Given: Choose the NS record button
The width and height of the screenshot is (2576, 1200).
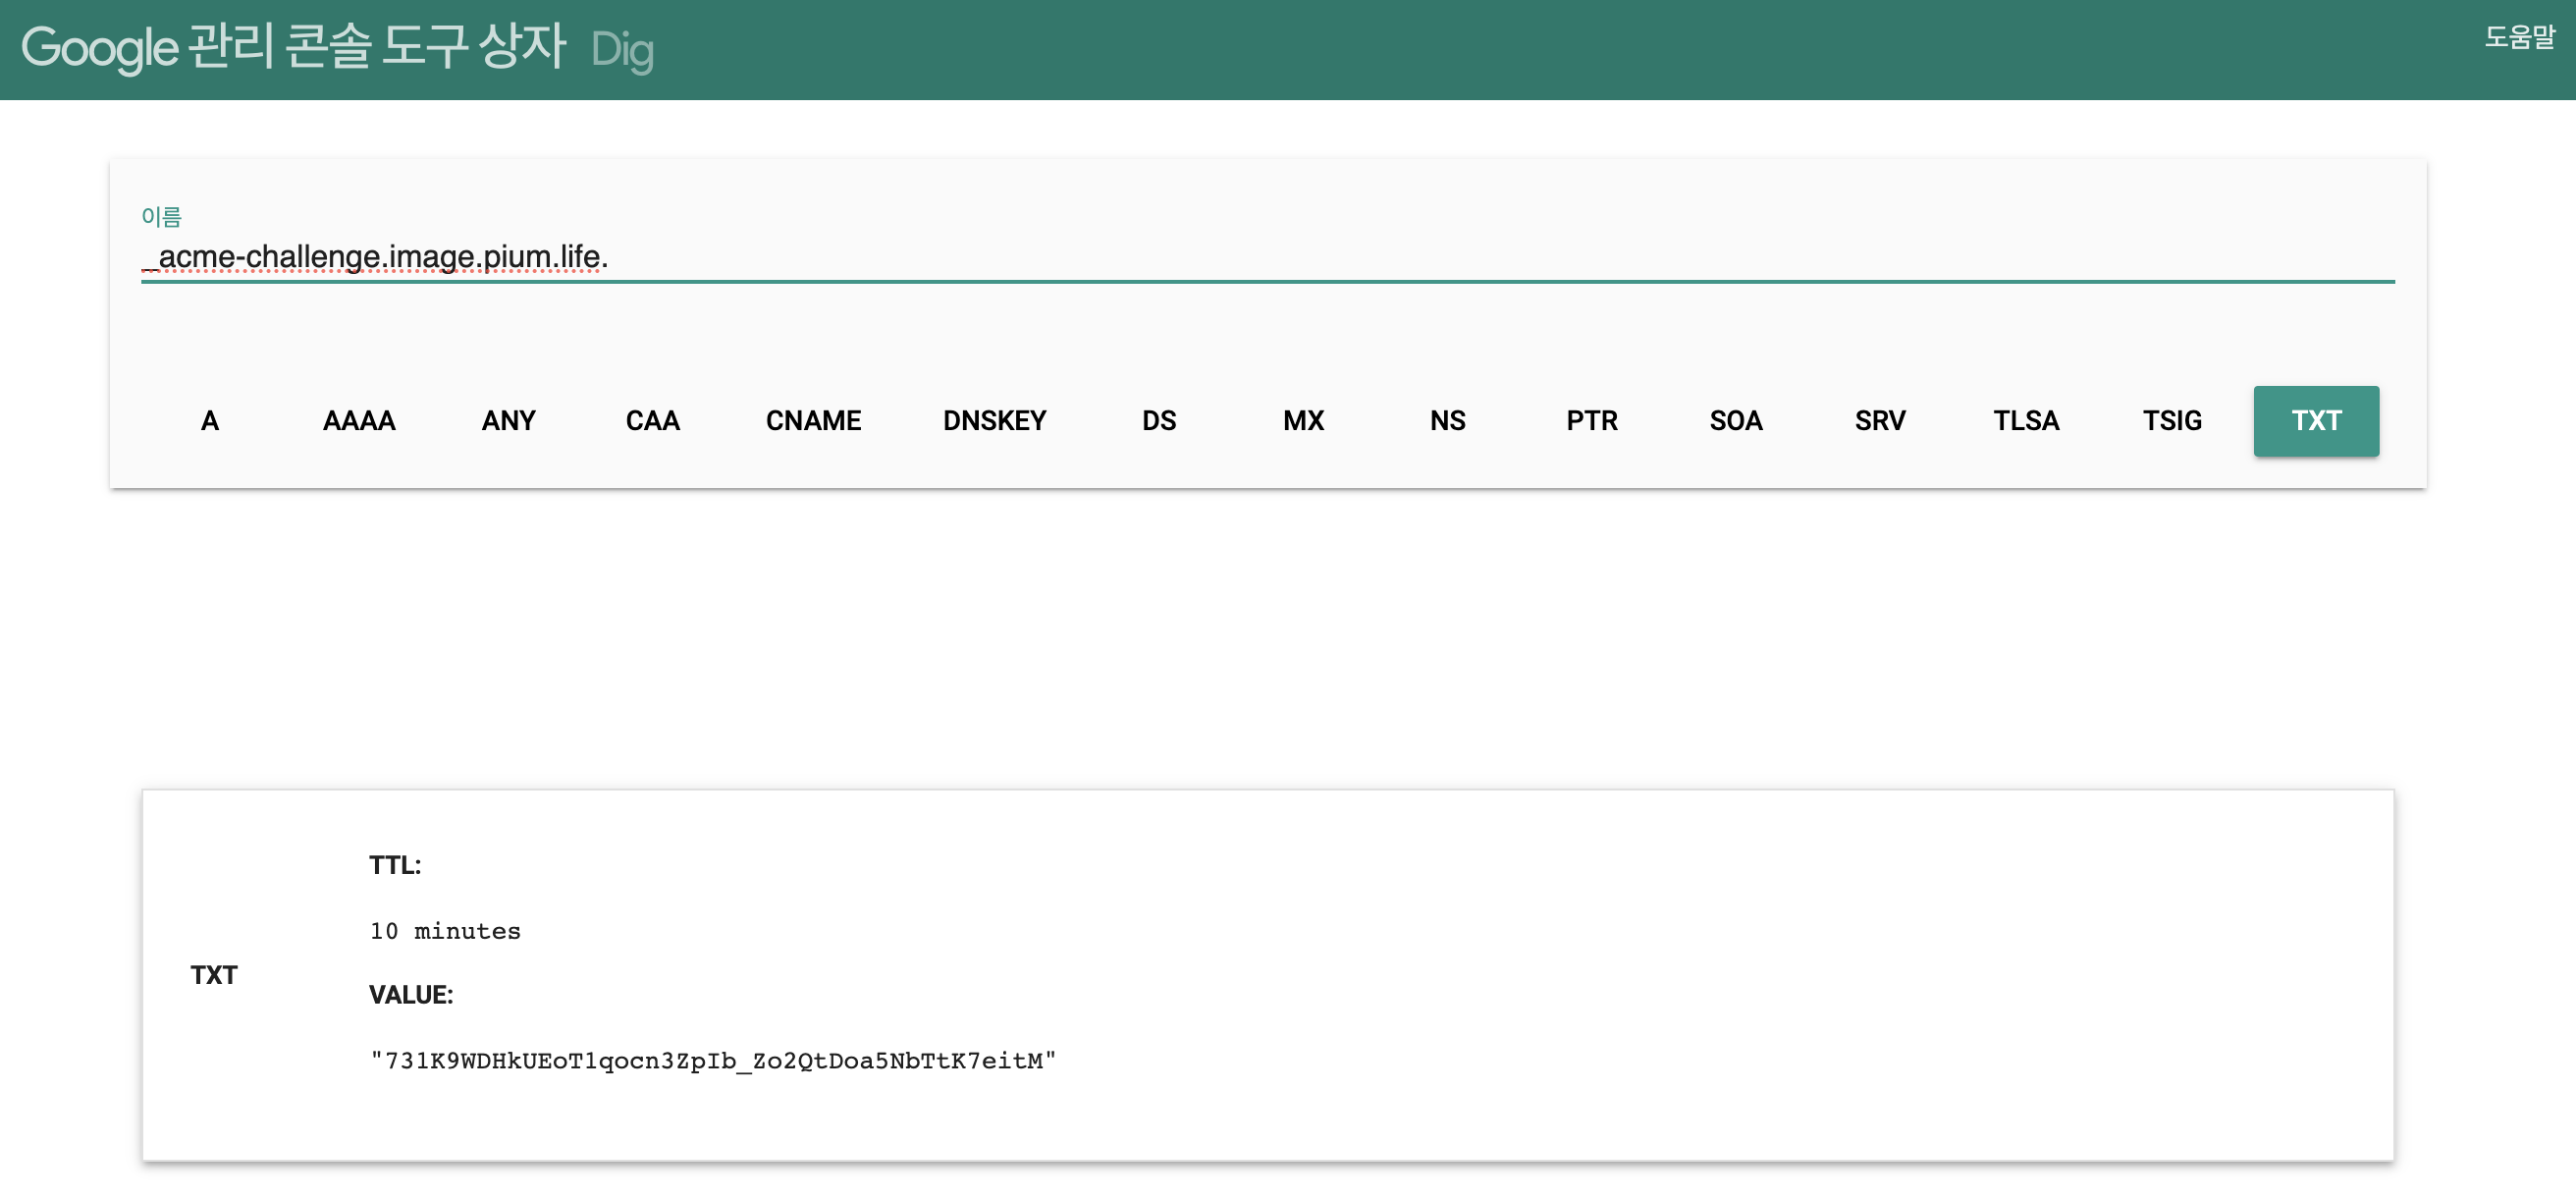Looking at the screenshot, I should [1447, 421].
